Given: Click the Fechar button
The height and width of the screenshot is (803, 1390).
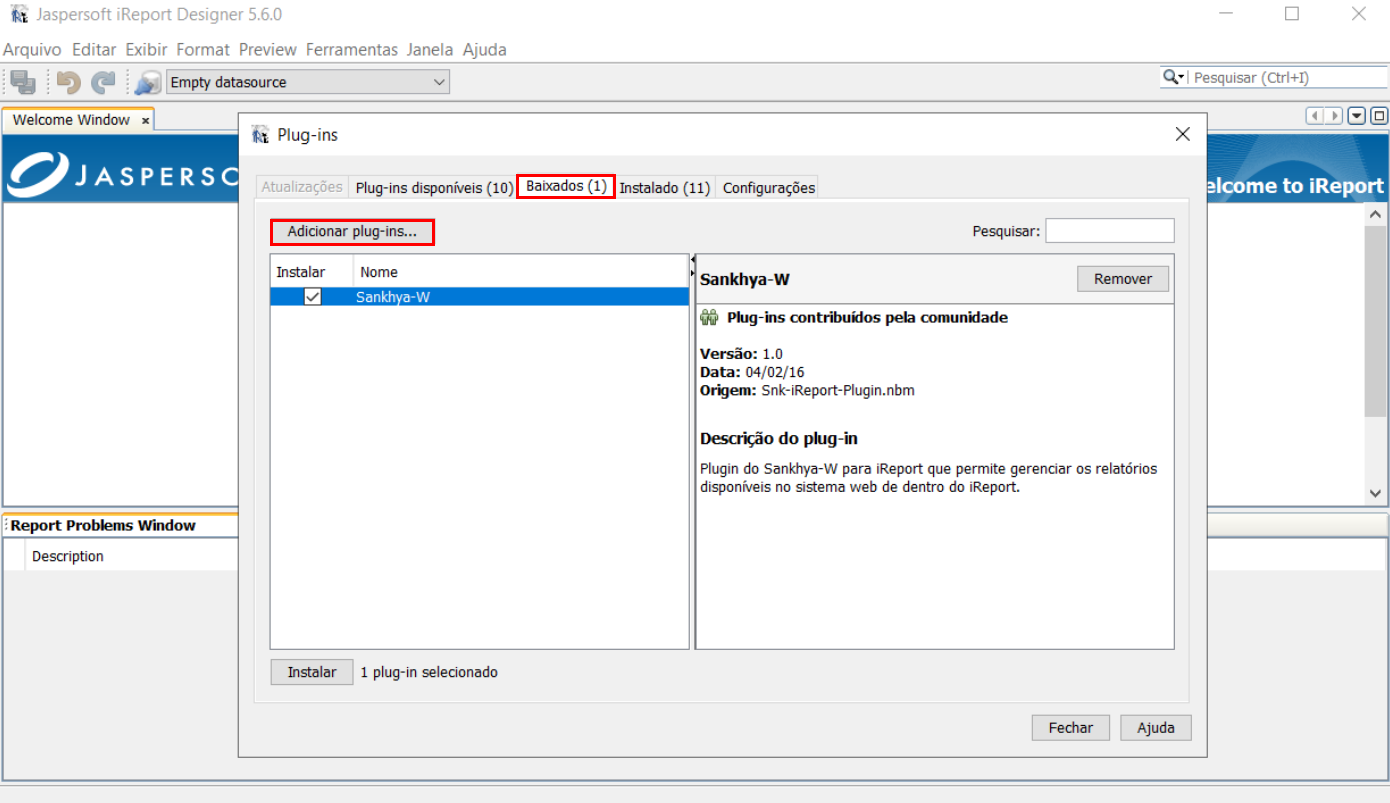Looking at the screenshot, I should (1071, 728).
